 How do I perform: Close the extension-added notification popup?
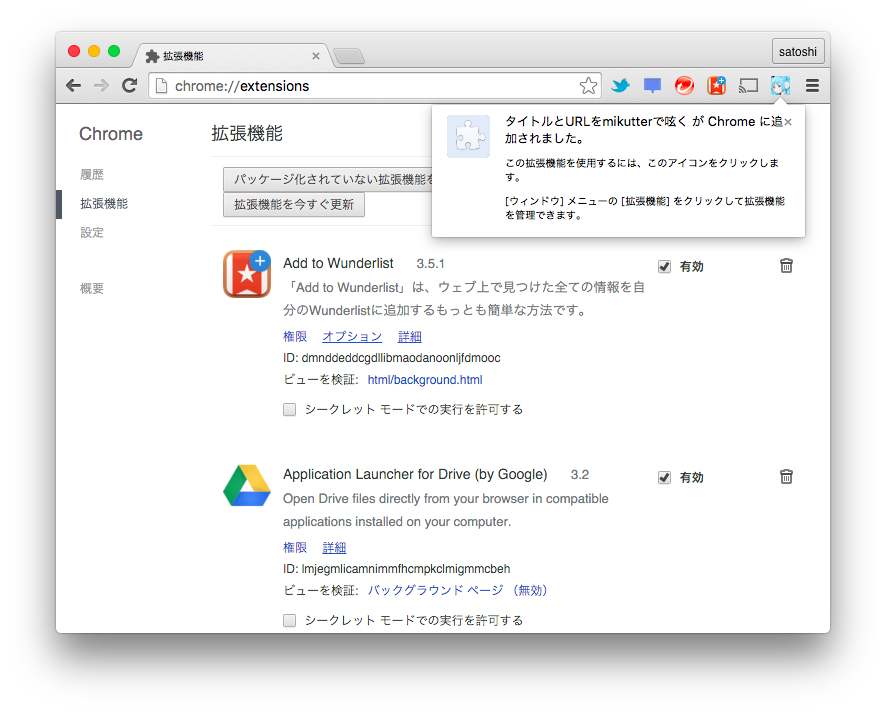coord(788,122)
